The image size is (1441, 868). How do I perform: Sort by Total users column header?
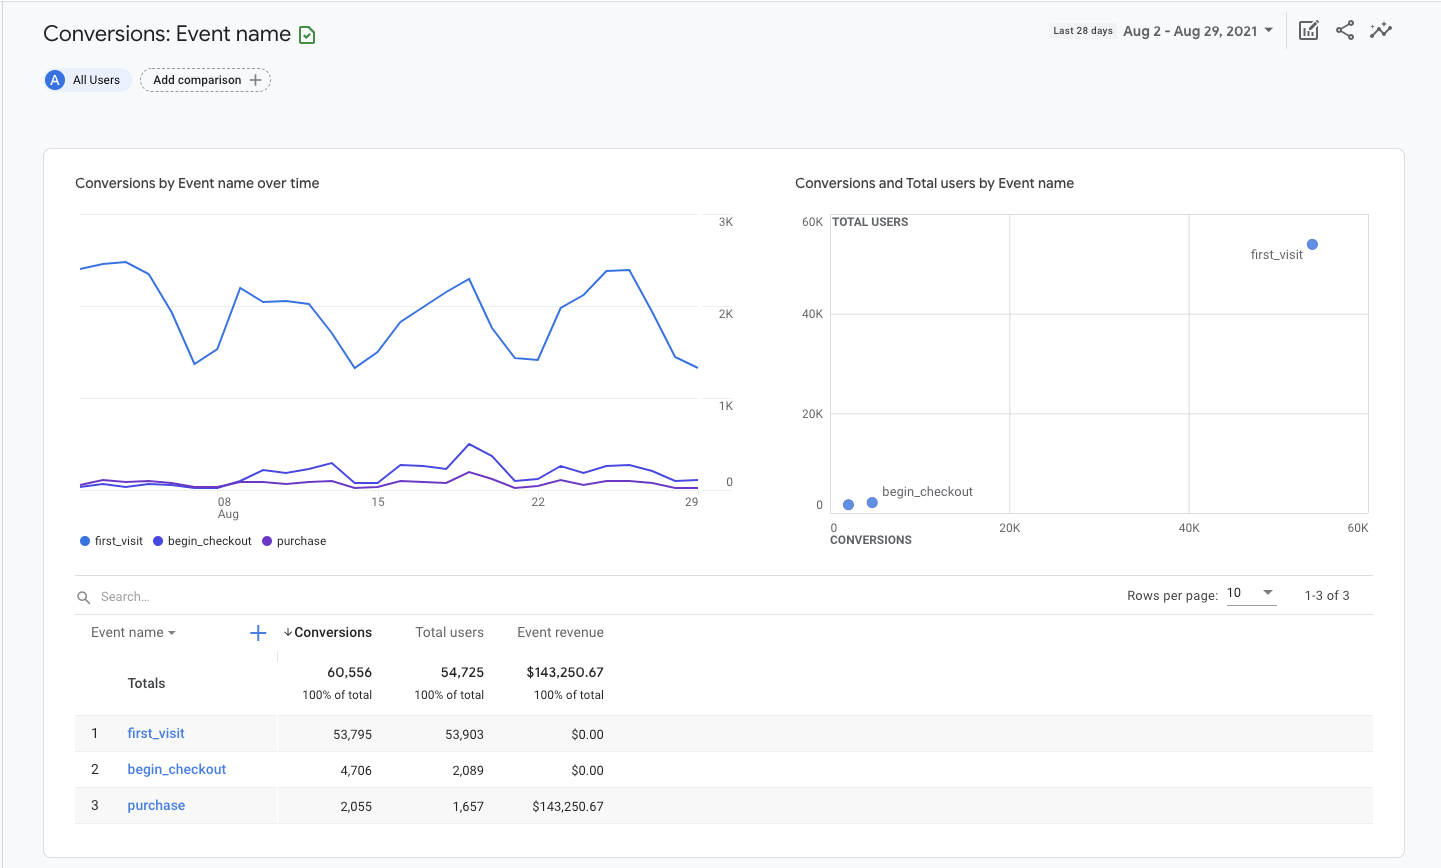(449, 633)
